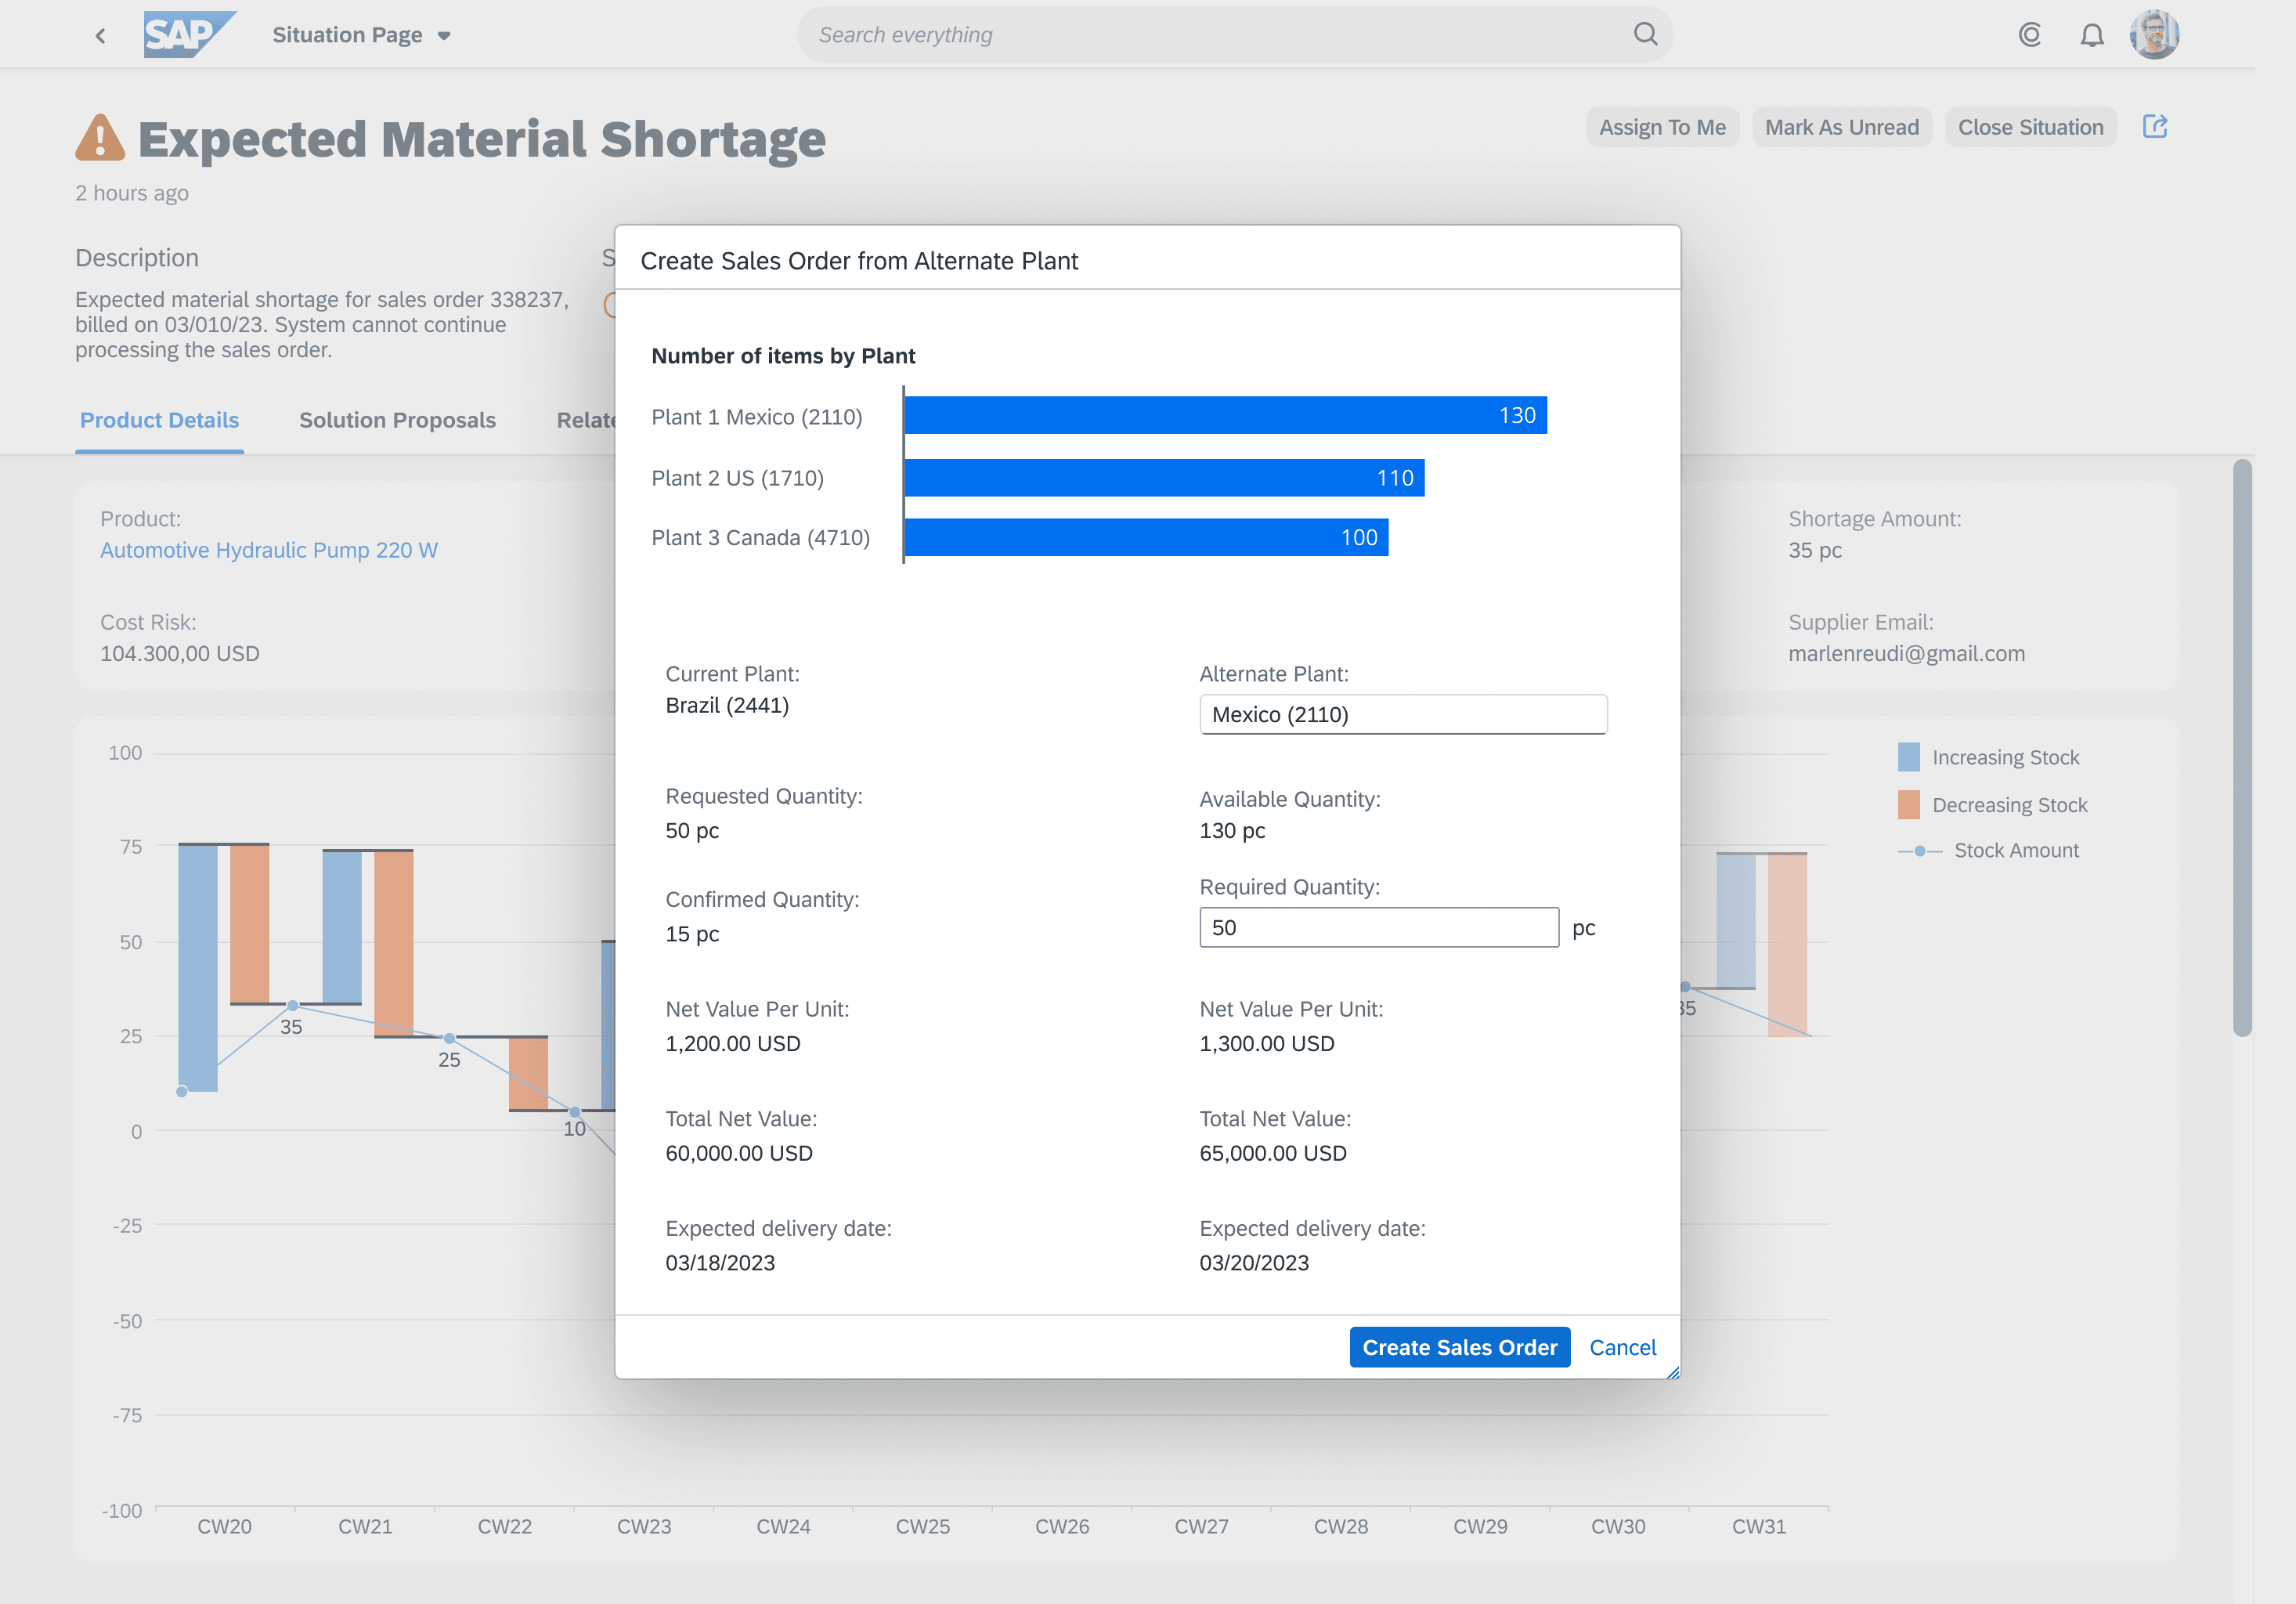Click the back navigation arrow
Image resolution: width=2296 pixels, height=1604 pixels.
pyautogui.click(x=100, y=36)
